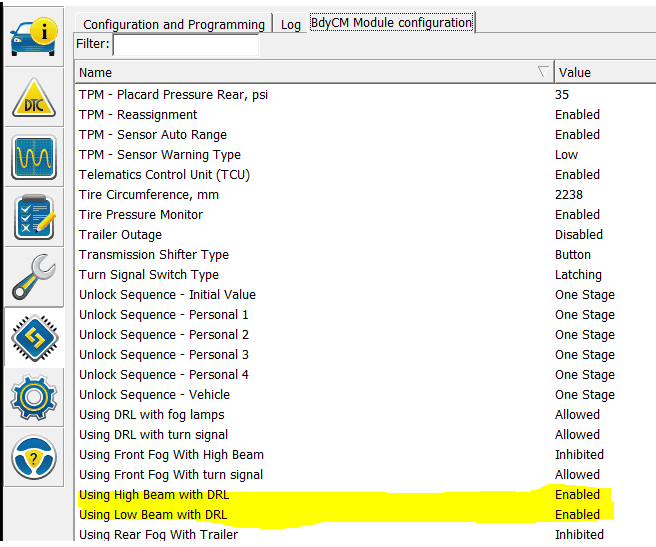Open the steering wheel help icon

click(34, 457)
